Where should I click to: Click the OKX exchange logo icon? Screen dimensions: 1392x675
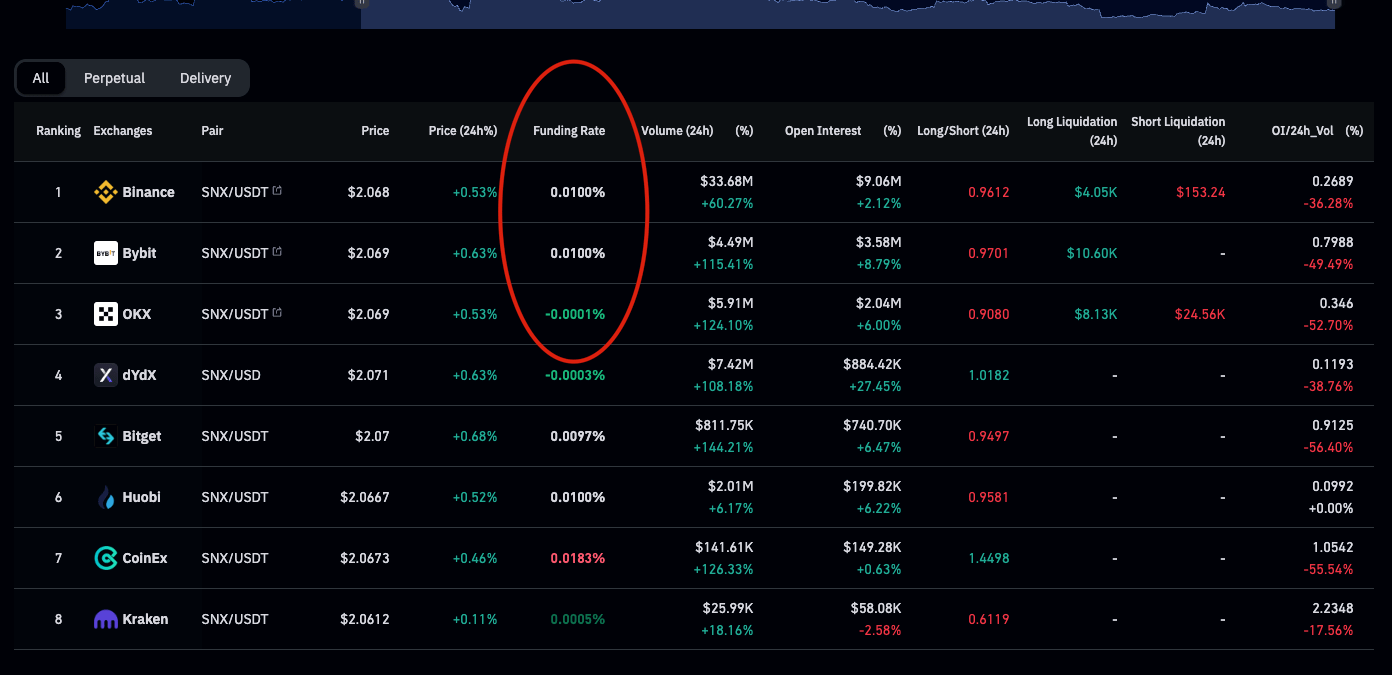click(x=105, y=314)
